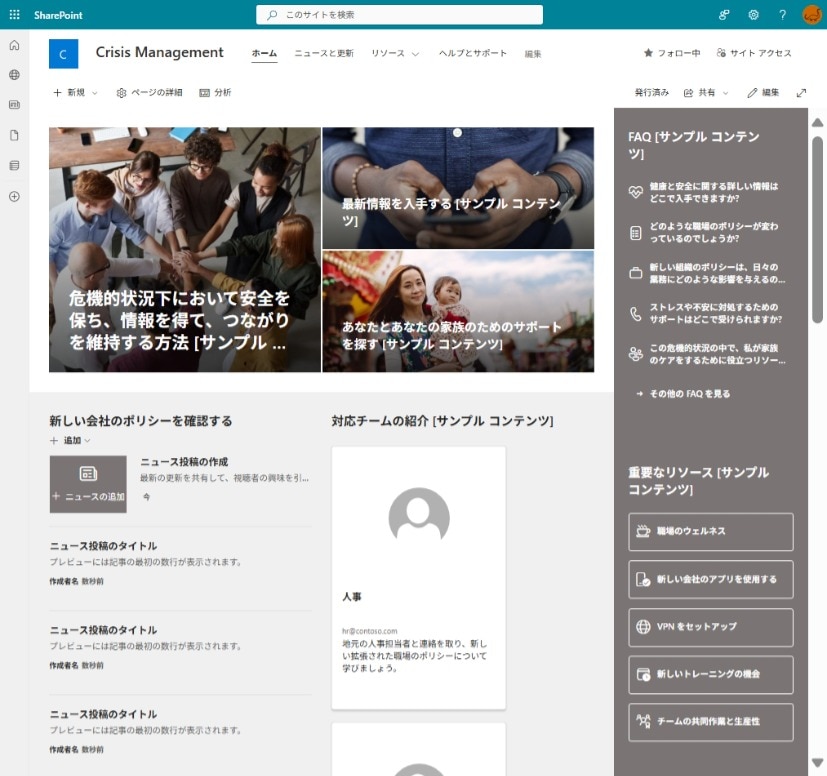The image size is (827, 776).
Task: Open the 人事 contact card
Action: click(x=418, y=578)
